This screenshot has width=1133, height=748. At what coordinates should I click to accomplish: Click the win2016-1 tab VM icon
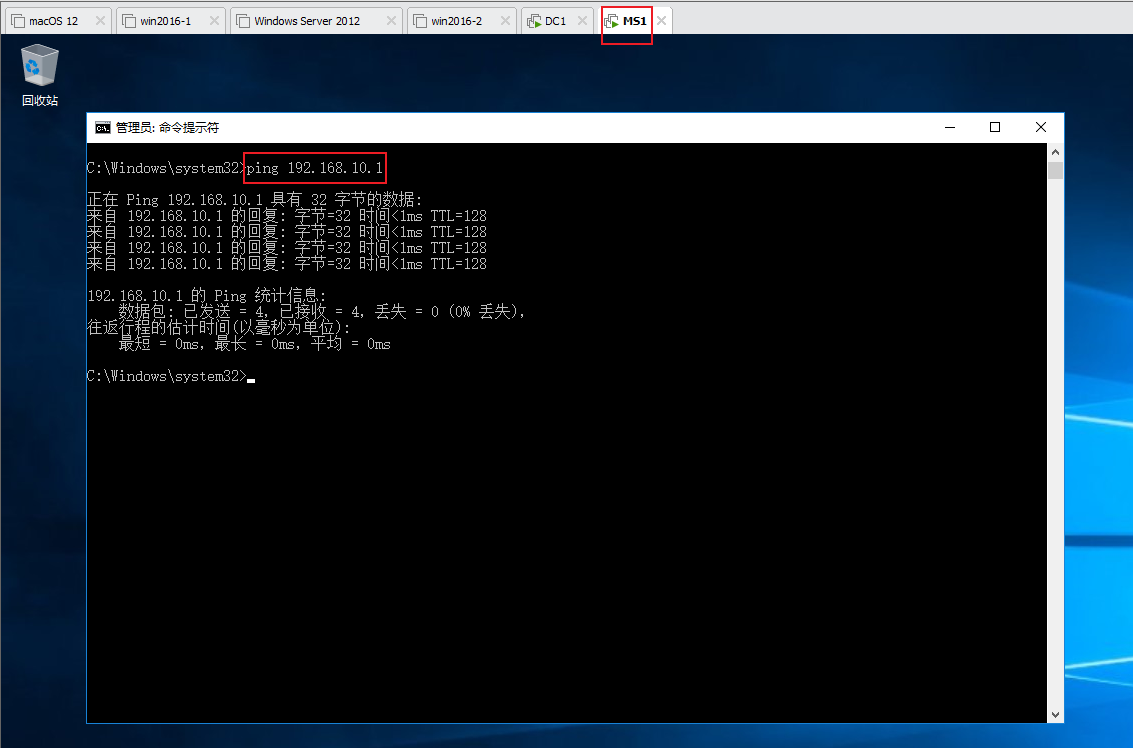pos(129,21)
